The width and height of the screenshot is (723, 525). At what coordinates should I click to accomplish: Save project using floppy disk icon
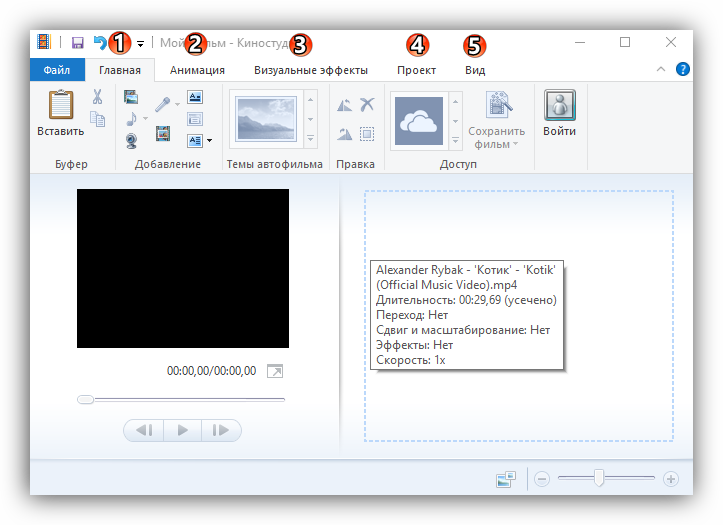pos(77,43)
